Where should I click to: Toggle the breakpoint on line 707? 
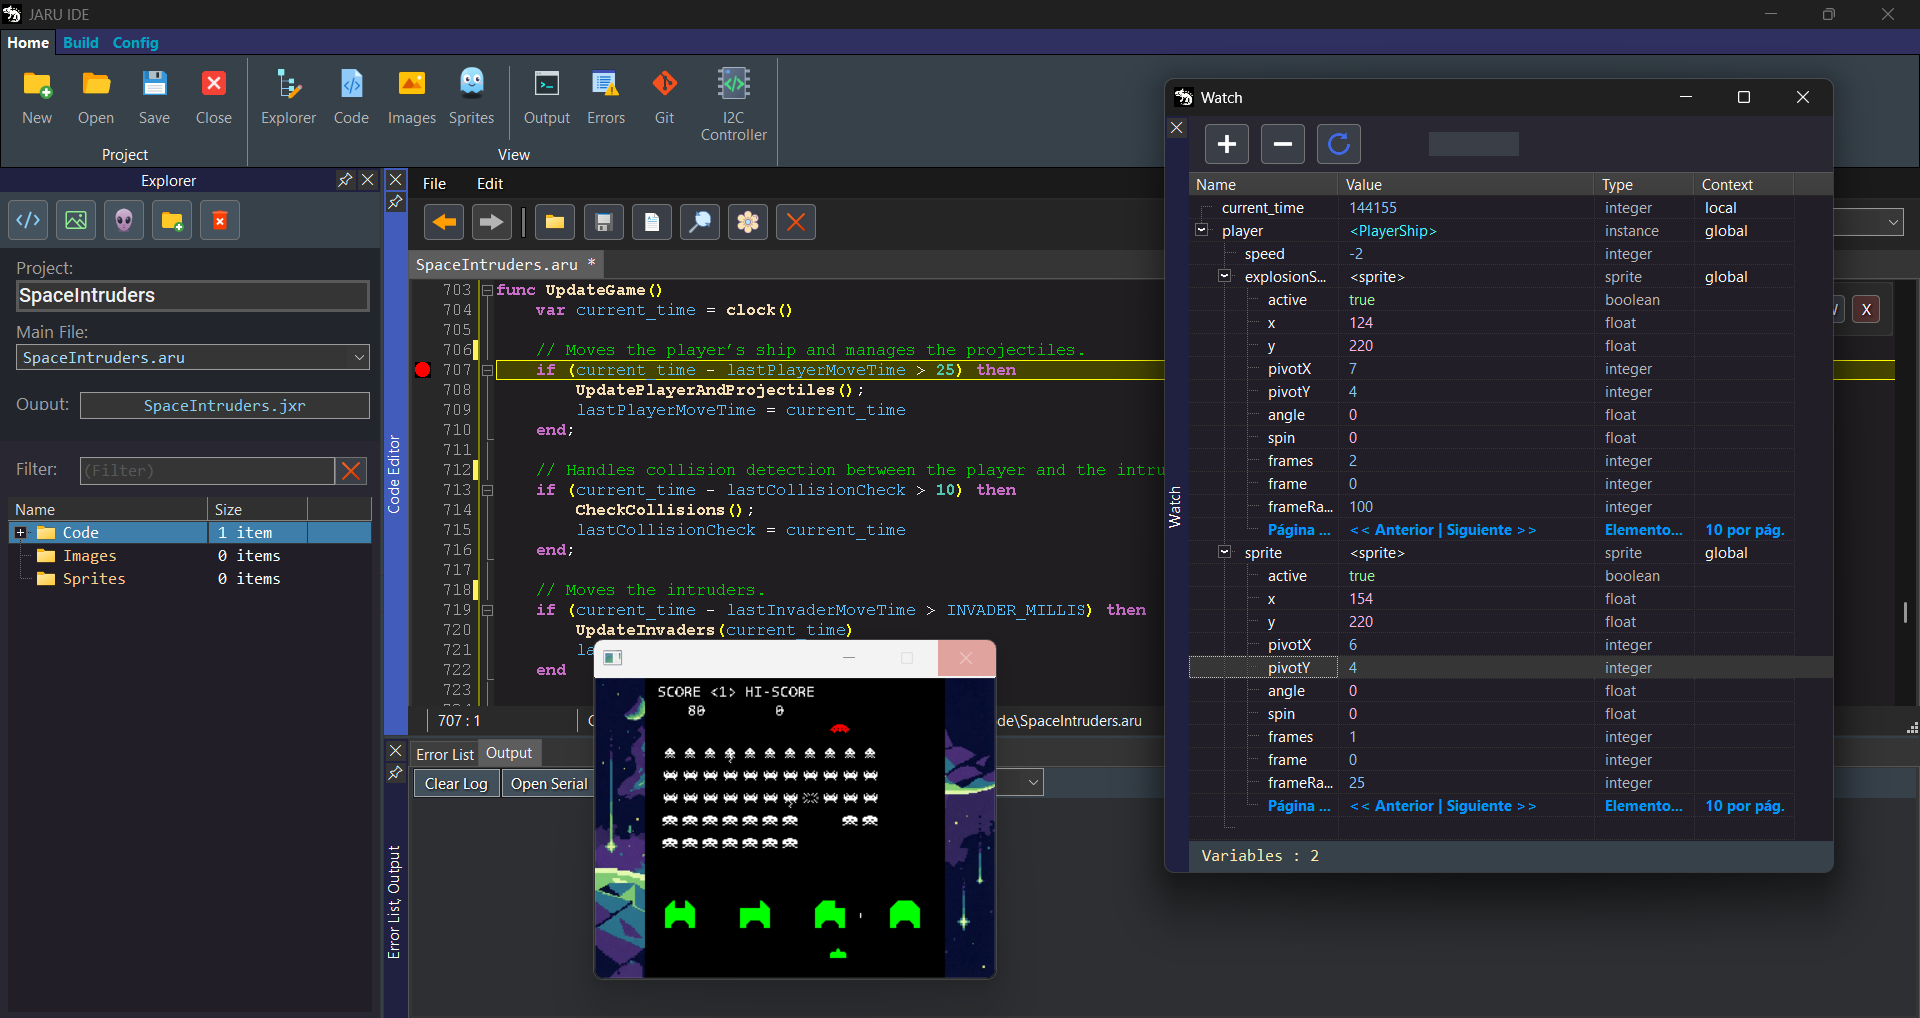click(423, 370)
